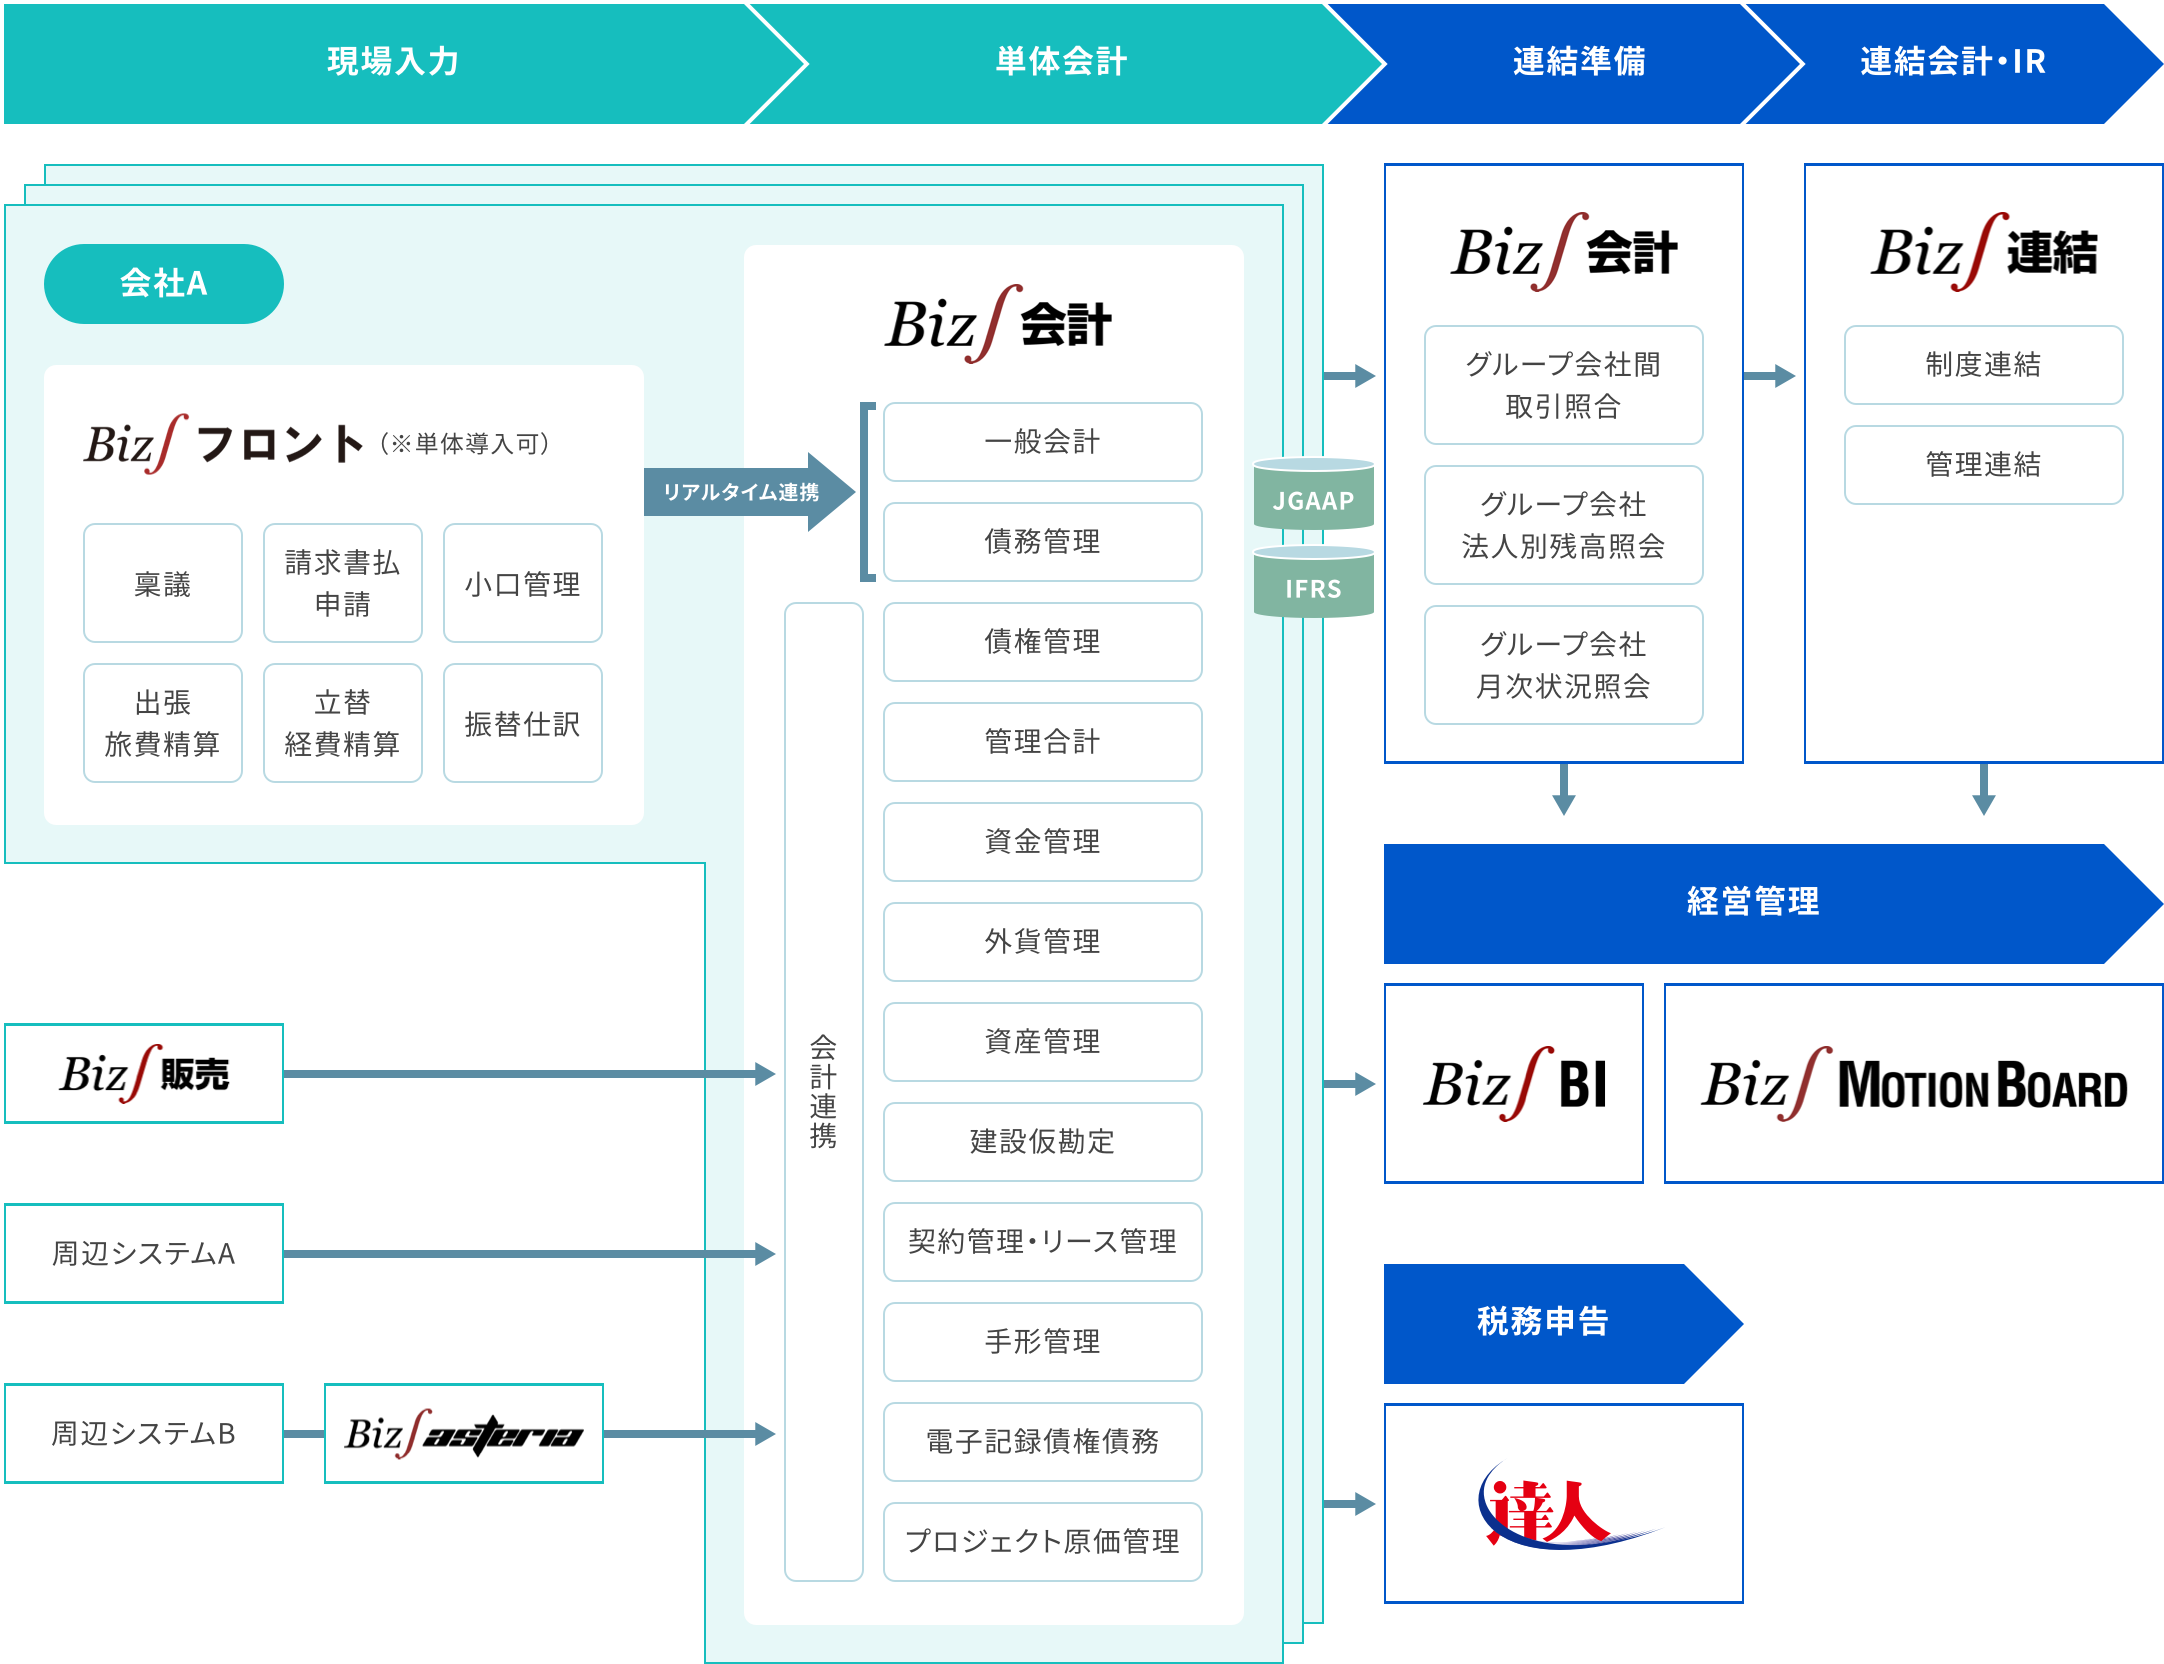Open the Biz∫ BI logo box
Viewport: 2164px width, 1664px height.
point(1514,1084)
